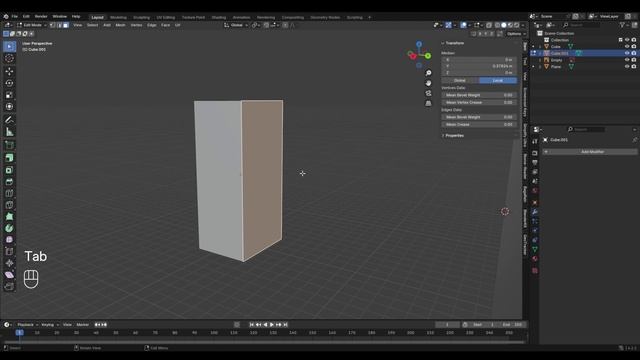Select the Rip Region tool
Viewport: 640px width, 360px height.
click(9, 287)
